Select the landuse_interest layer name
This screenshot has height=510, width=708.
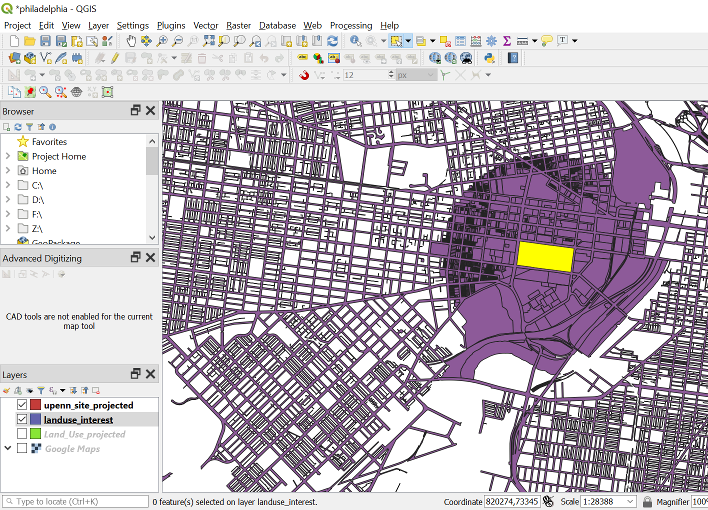coord(78,420)
